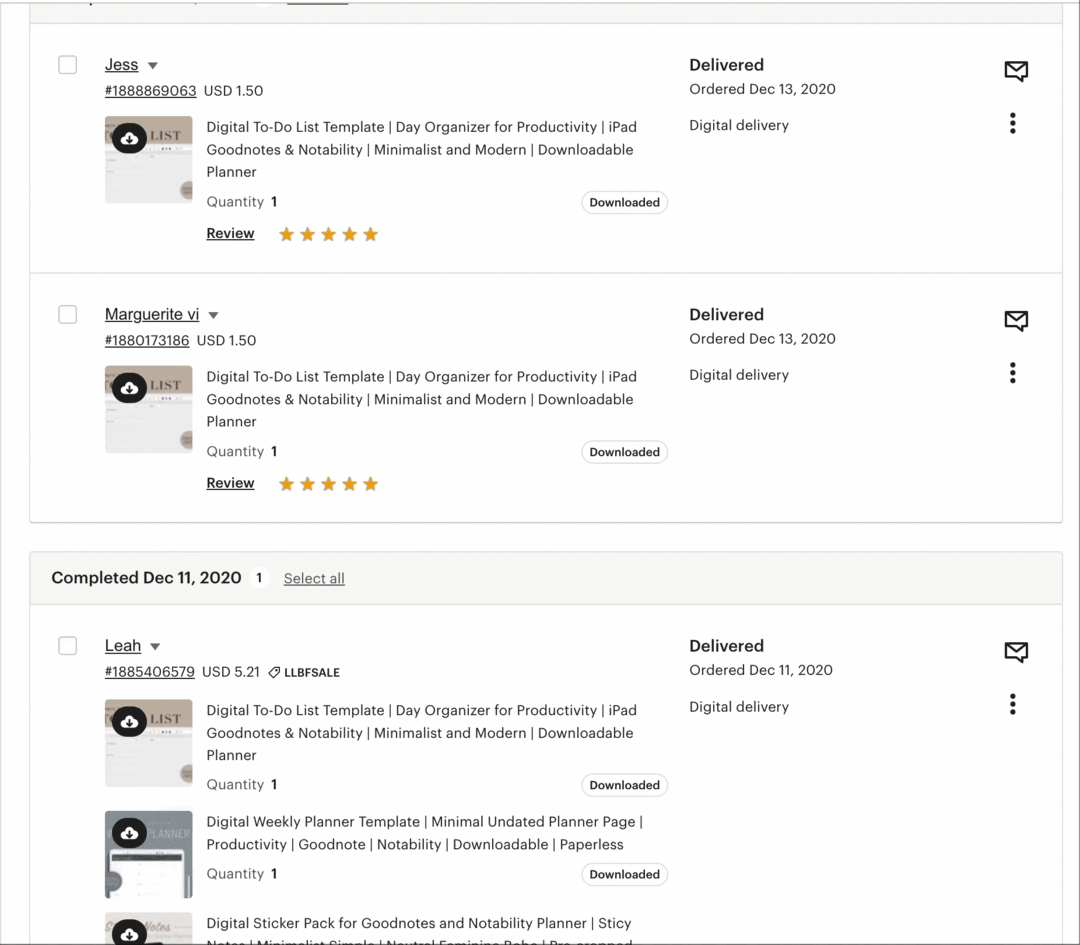Click five-star rating on Jess's order
The width and height of the screenshot is (1080, 945).
(328, 234)
